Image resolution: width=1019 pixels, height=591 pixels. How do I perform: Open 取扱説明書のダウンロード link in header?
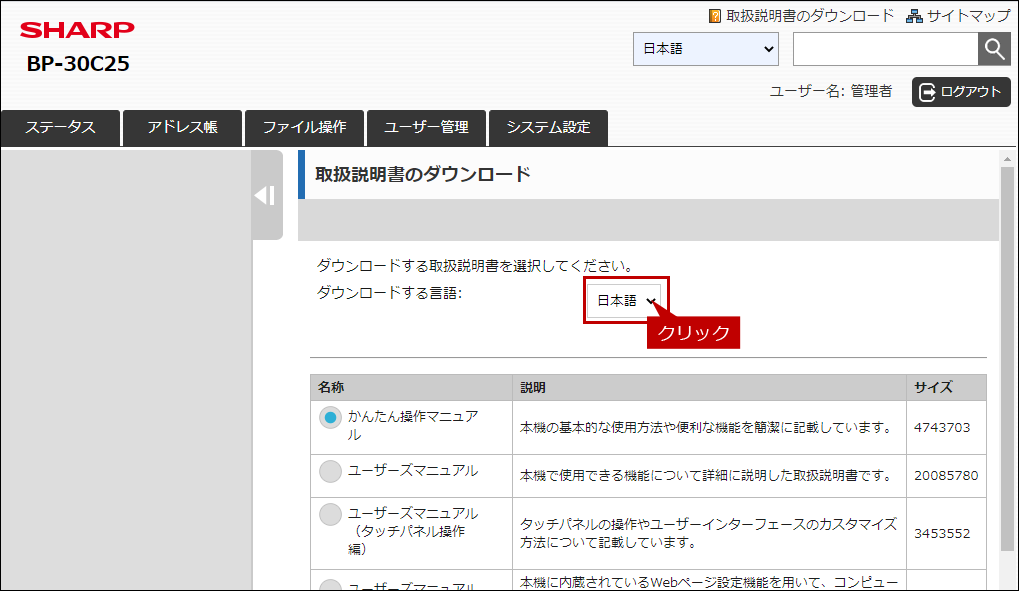(x=810, y=16)
